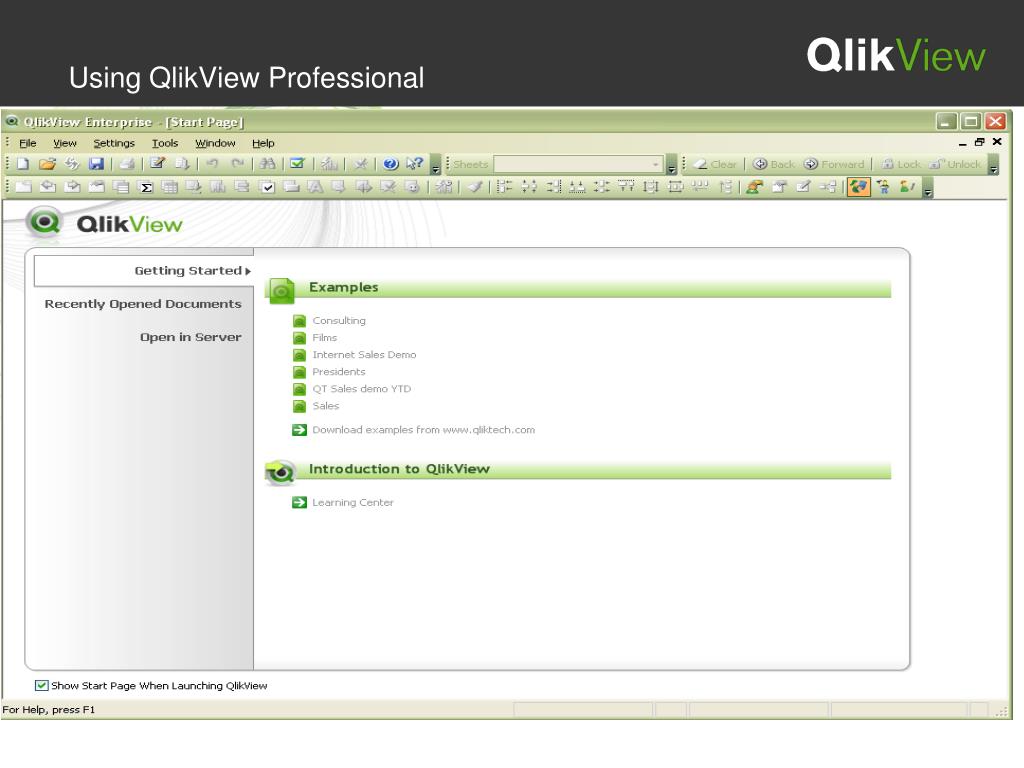This screenshot has height=768, width=1024.
Task: Open the Presidents example document
Action: tap(338, 372)
